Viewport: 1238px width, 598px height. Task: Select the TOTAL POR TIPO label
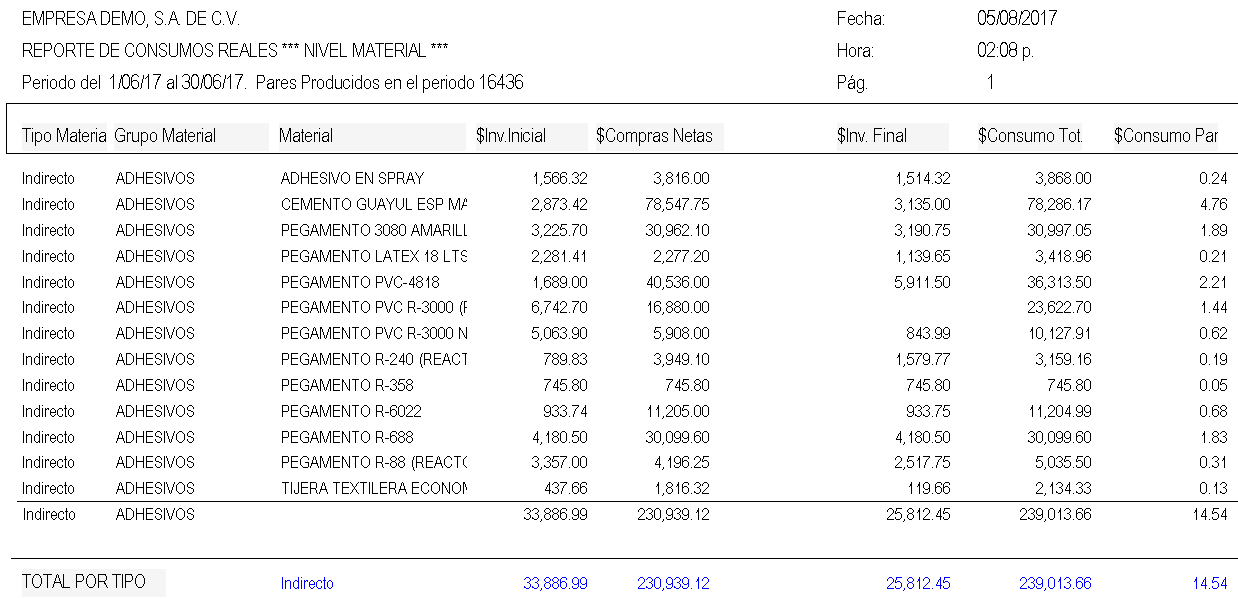(84, 582)
